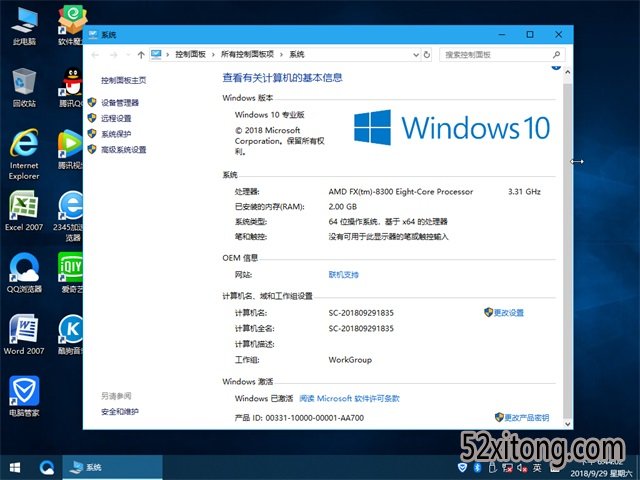Open the 爱奇艺 desktop shortcut
The width and height of the screenshot is (640, 480).
(x=71, y=273)
